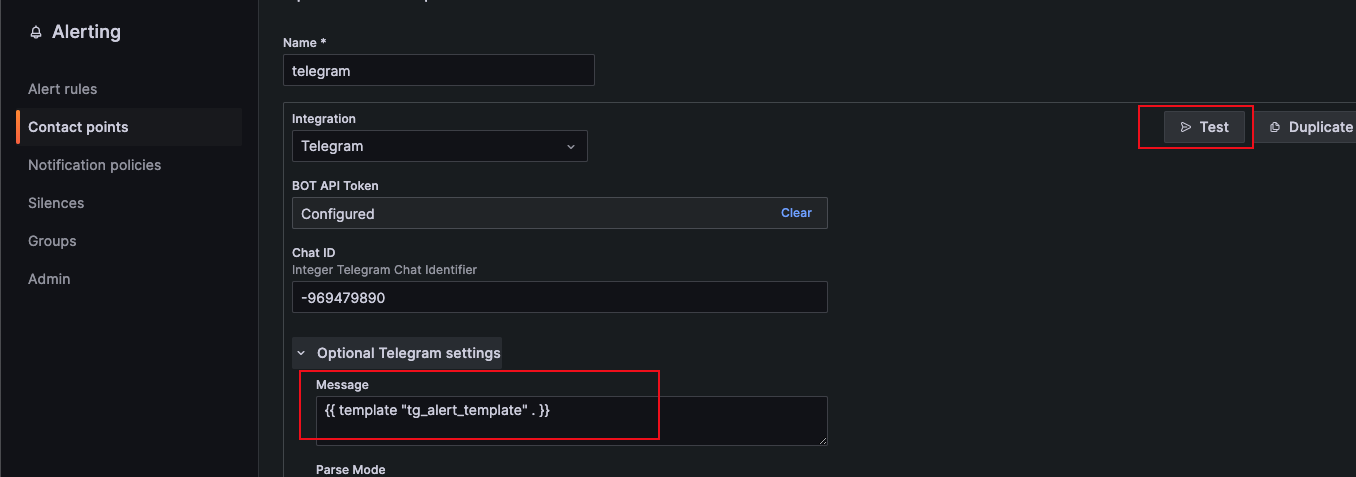Click the Alerting bell icon
This screenshot has width=1356, height=477.
click(x=36, y=33)
